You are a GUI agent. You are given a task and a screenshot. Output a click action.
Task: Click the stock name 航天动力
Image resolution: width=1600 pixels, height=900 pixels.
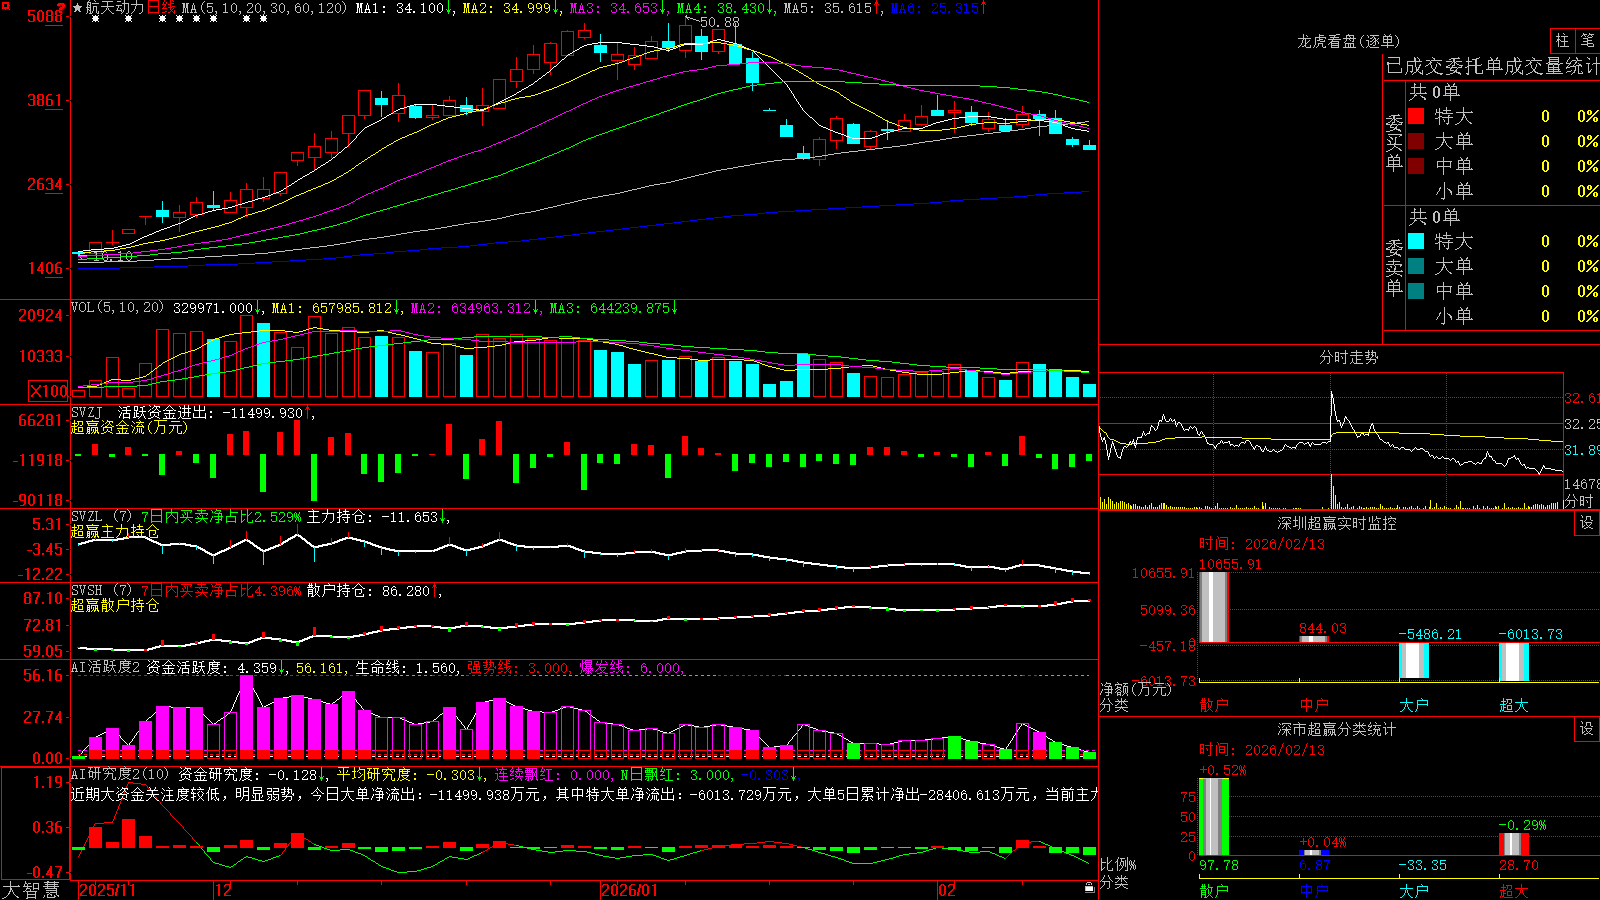click(x=115, y=8)
